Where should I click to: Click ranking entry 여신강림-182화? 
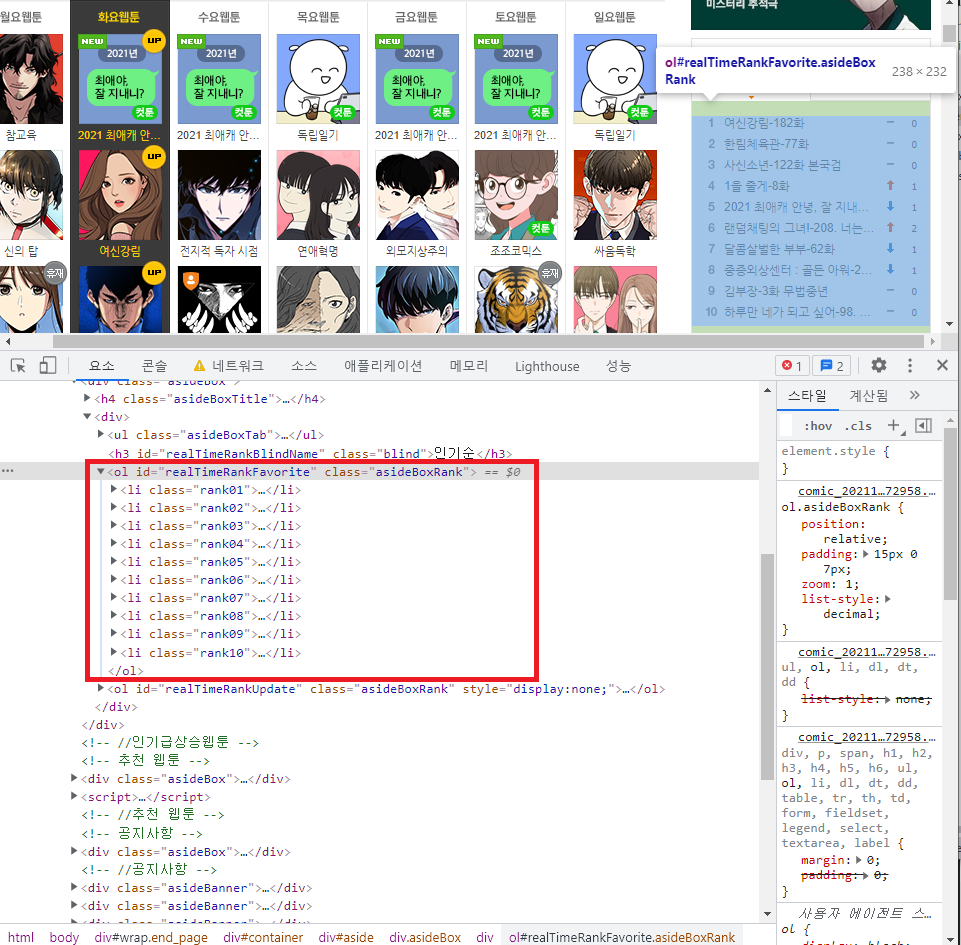coord(764,123)
